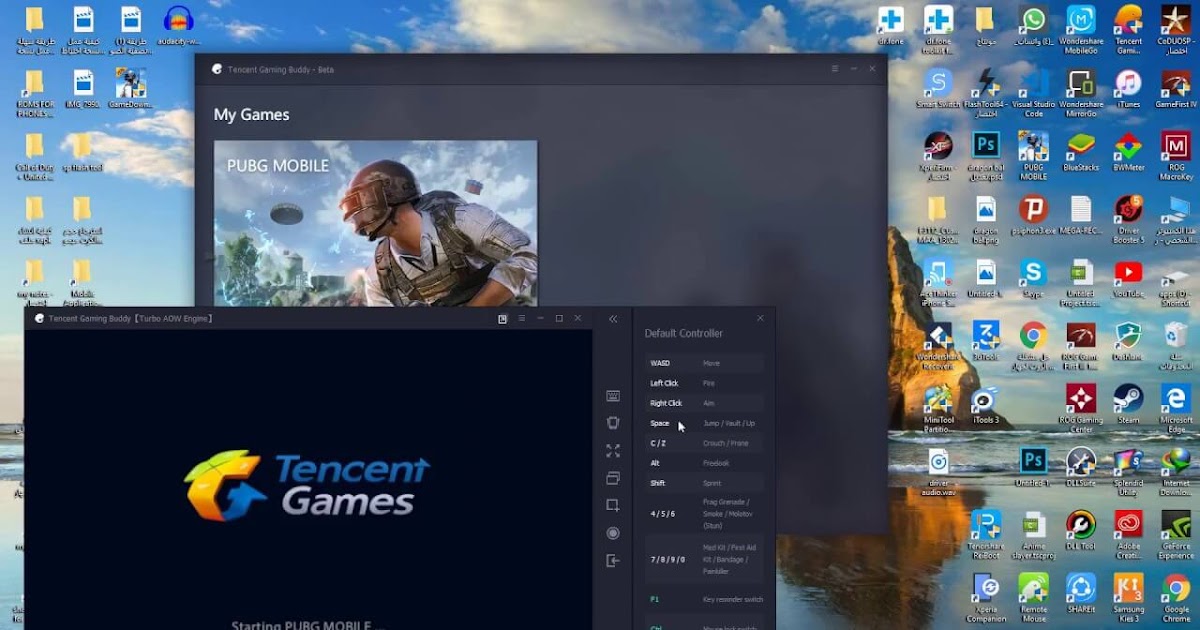Open the Skype desktop shortcut
The image size is (1200, 630).
[1033, 278]
